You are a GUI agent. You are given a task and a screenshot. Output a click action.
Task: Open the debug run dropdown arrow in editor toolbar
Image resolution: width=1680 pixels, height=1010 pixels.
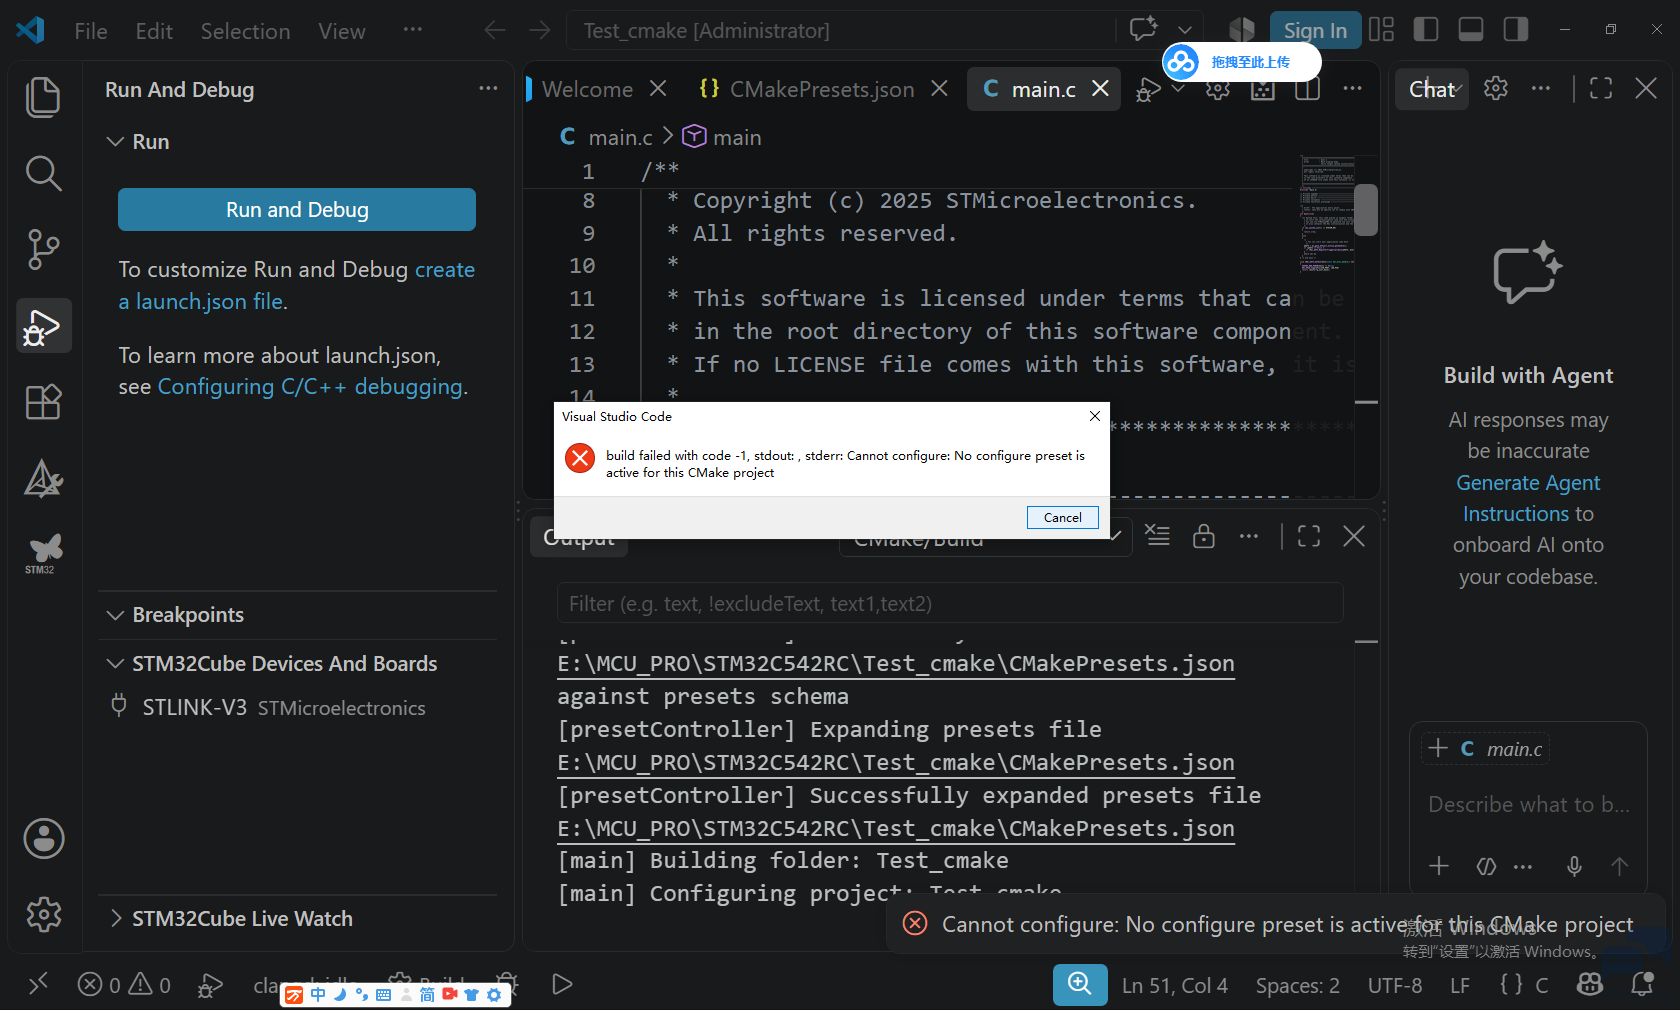click(x=1179, y=89)
